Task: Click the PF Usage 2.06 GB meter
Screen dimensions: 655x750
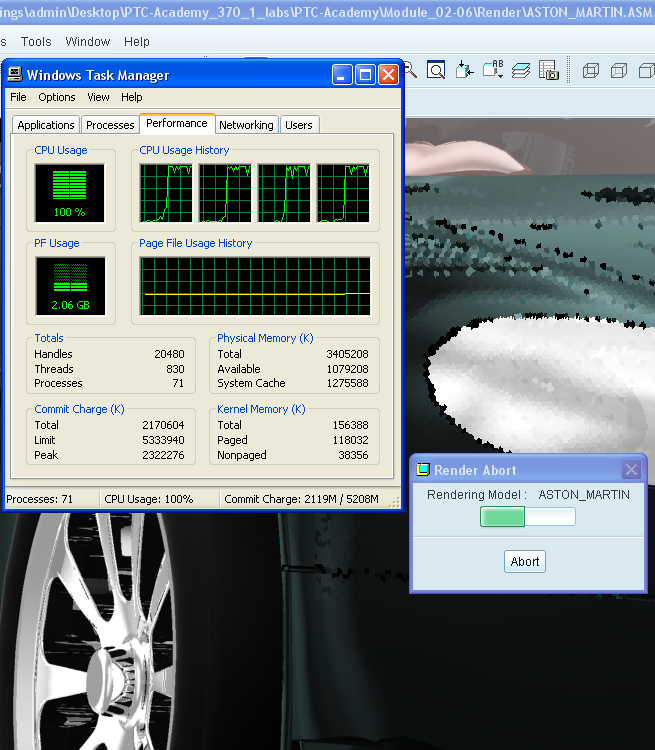Action: coord(70,286)
